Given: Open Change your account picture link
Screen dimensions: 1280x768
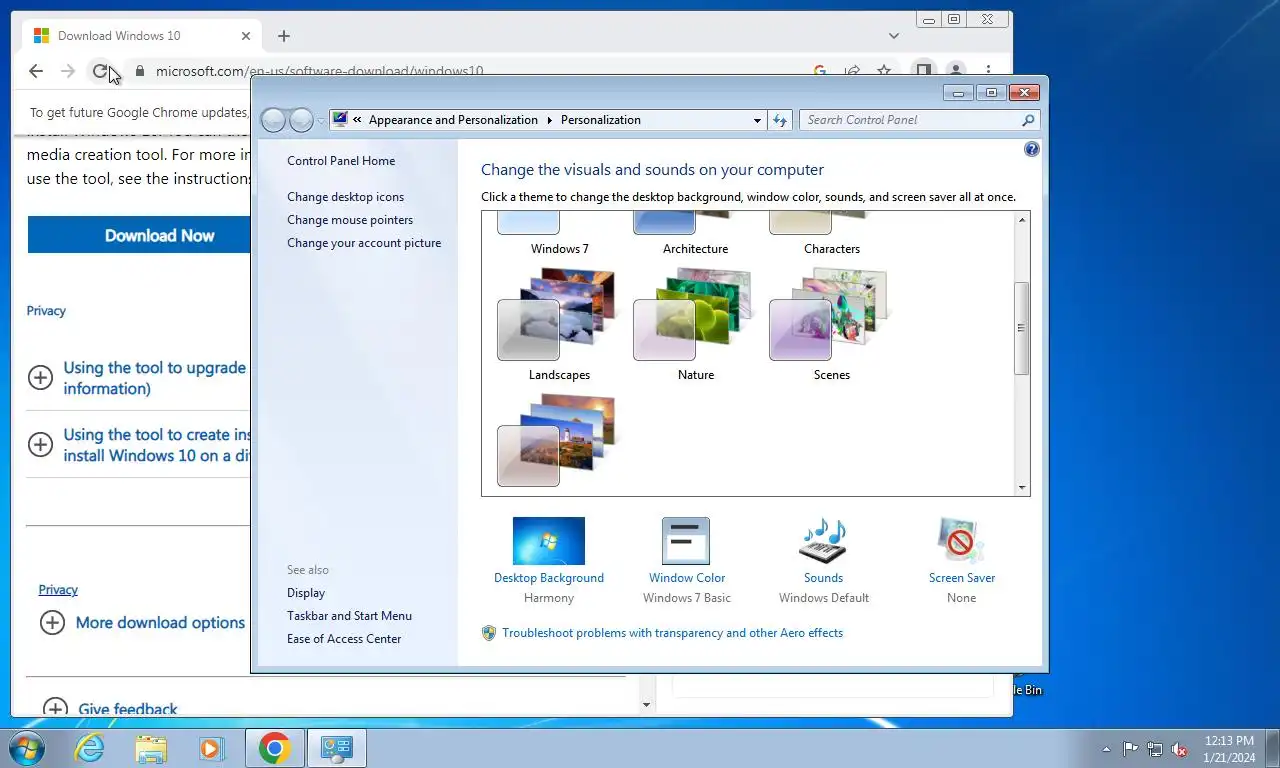Looking at the screenshot, I should 364,243.
